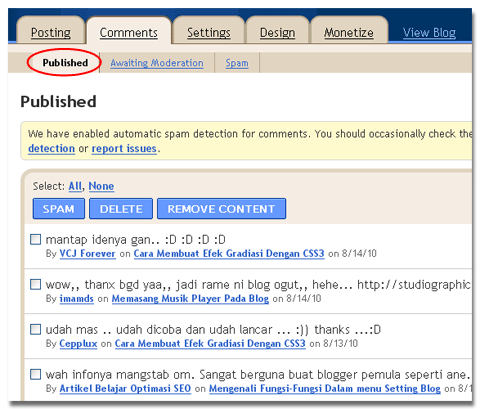This screenshot has height=409, width=480.
Task: Click comment text 'mantap idenya gan.. :D :D :D :D'
Action: click(x=135, y=240)
